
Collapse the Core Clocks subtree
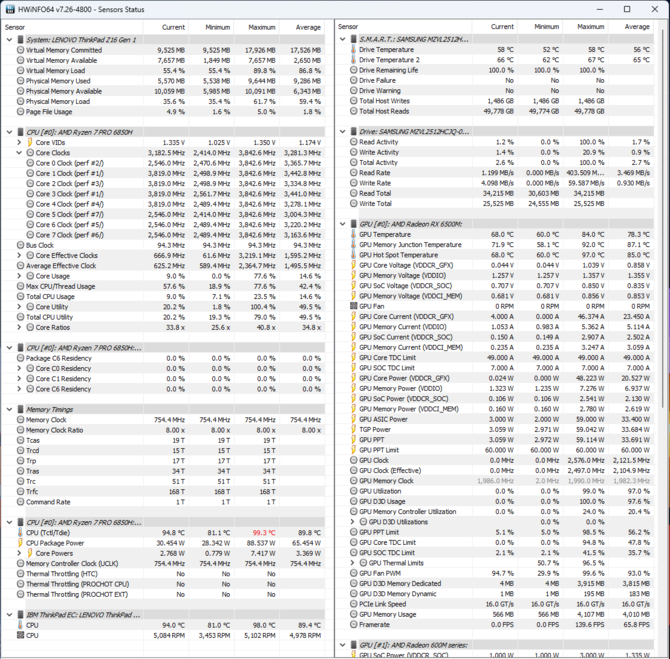pos(19,153)
